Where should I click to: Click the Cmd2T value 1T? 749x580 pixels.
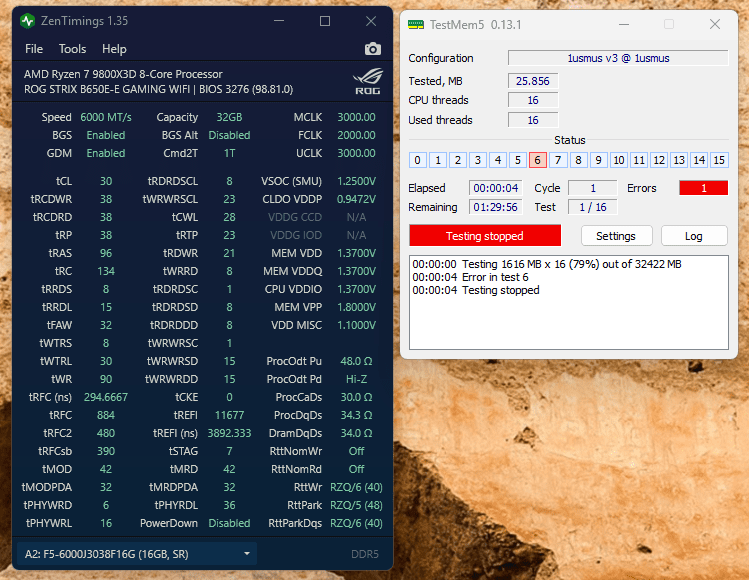[x=229, y=153]
